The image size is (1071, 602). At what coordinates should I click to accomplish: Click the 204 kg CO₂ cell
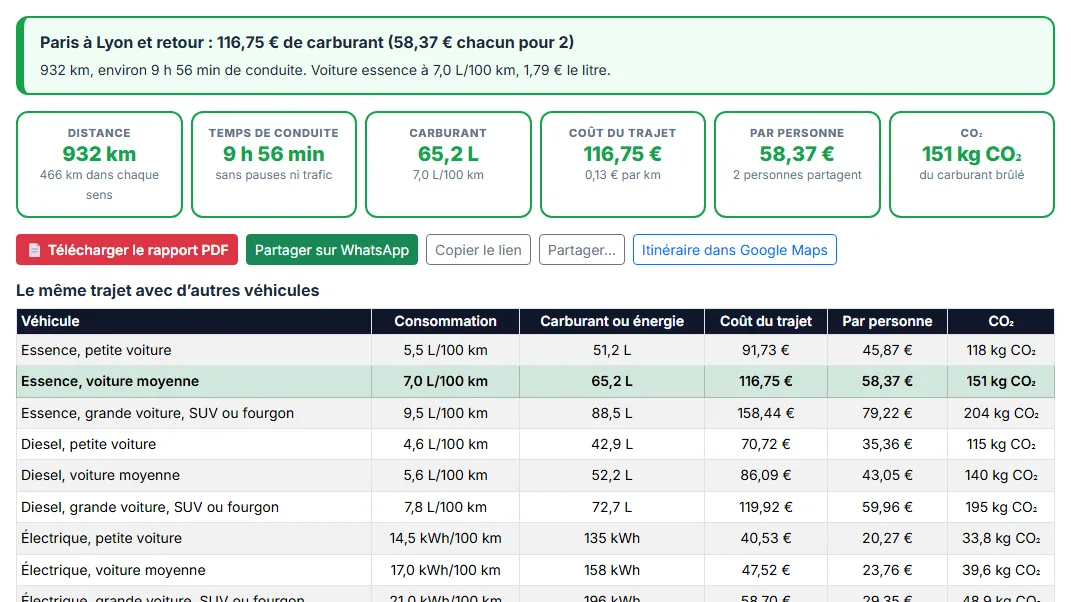(x=1001, y=413)
